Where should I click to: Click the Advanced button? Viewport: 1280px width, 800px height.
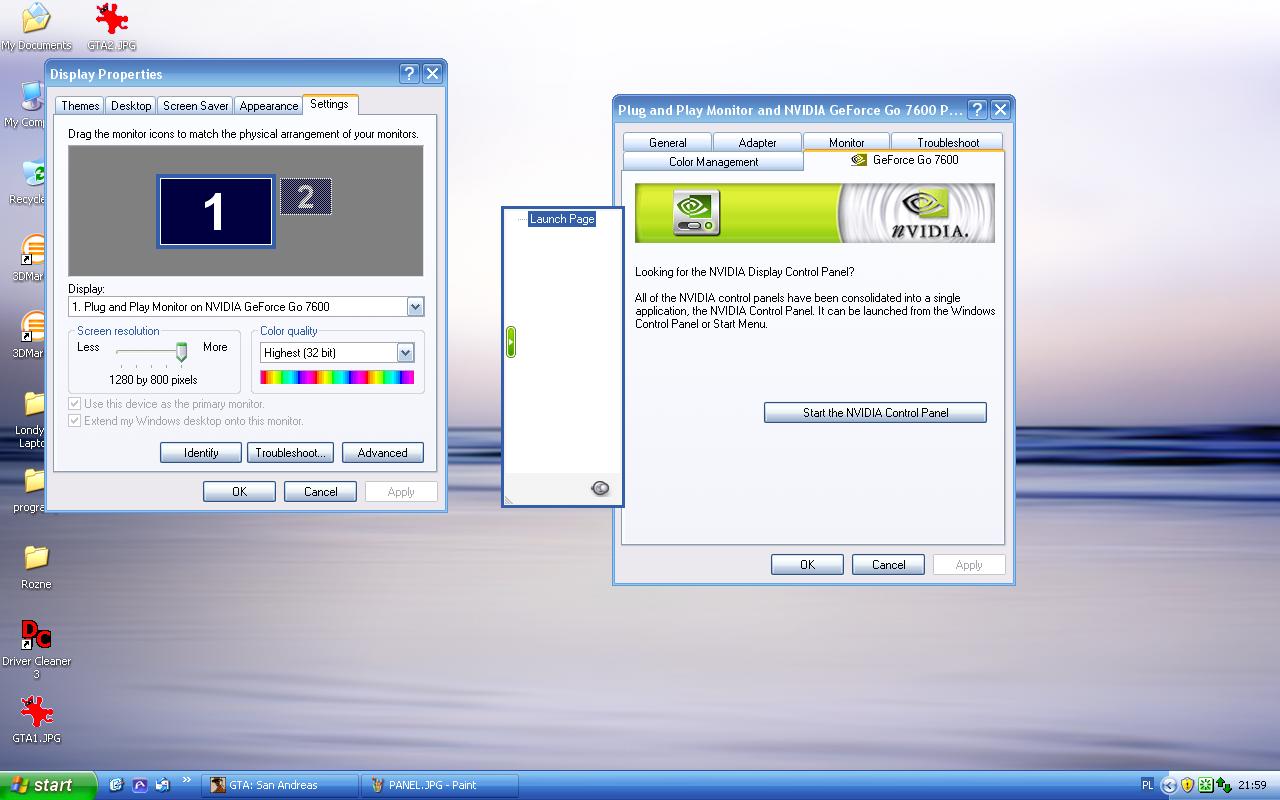[x=382, y=453]
